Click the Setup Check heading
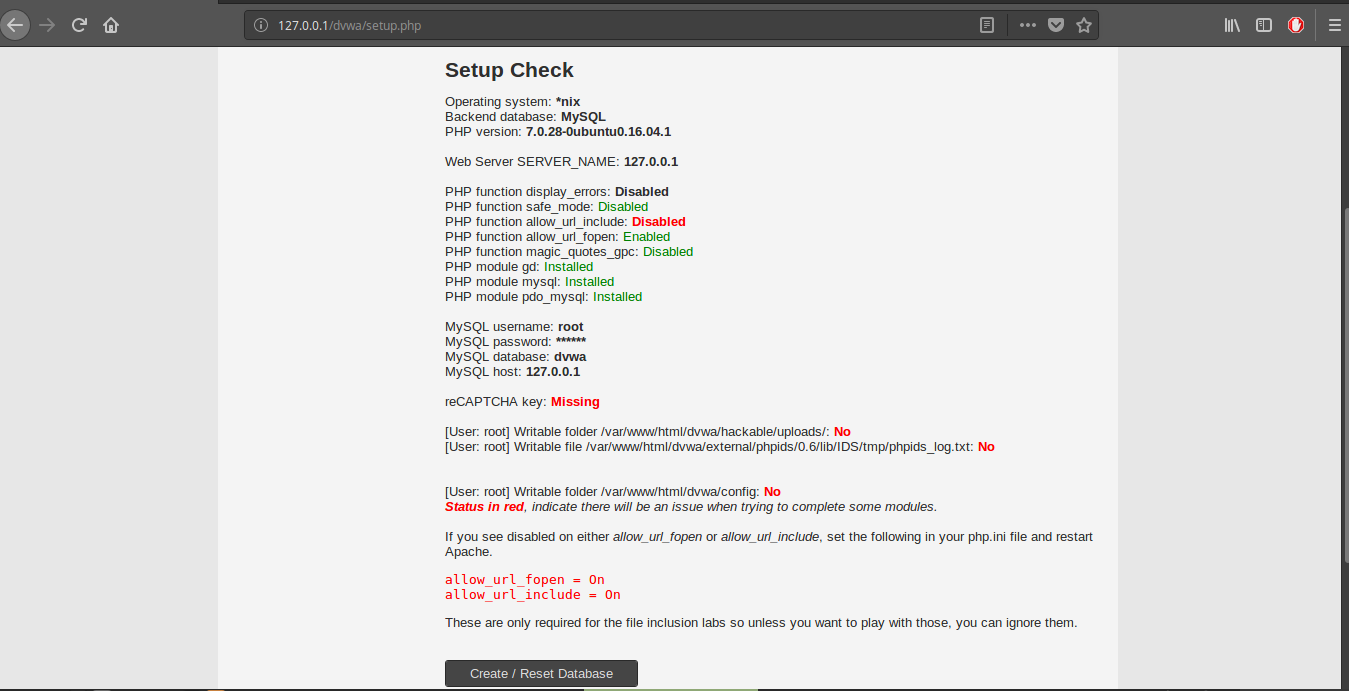1349x691 pixels. coord(508,70)
